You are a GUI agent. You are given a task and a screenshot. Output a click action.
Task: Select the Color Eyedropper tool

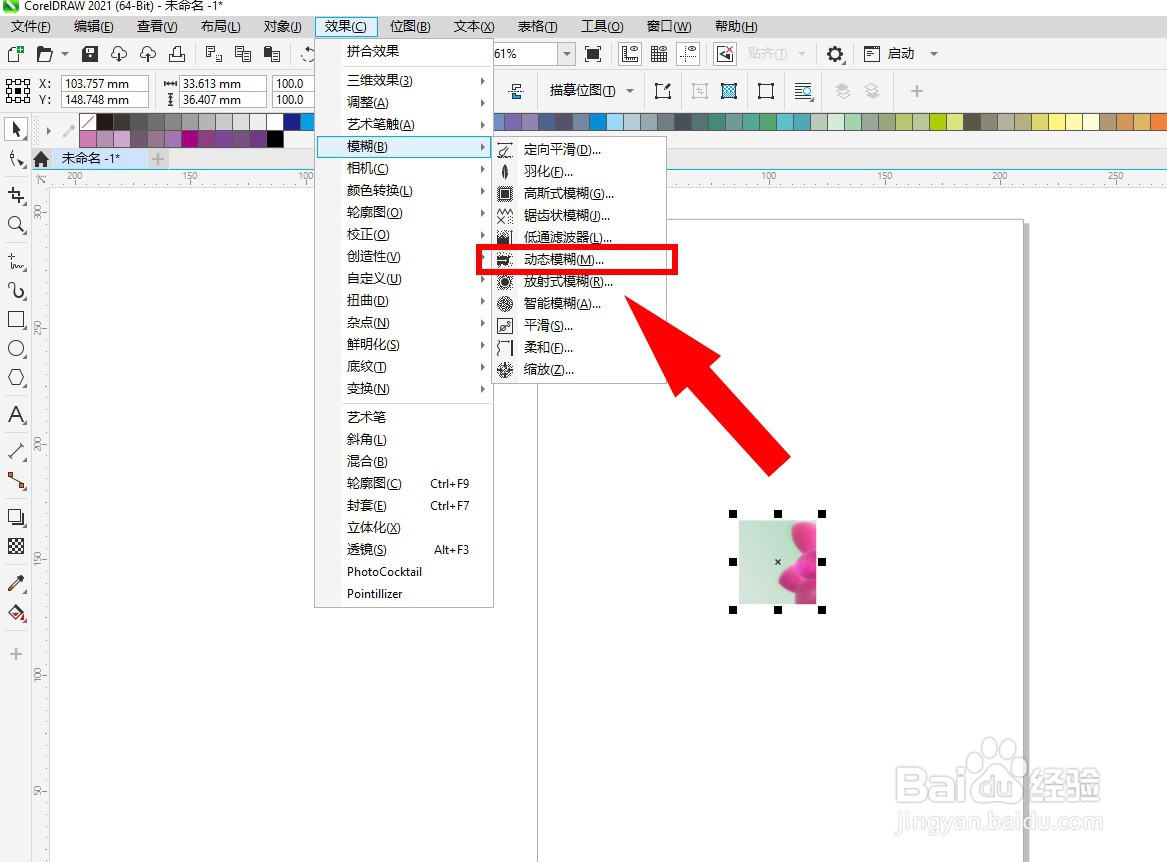(16, 583)
